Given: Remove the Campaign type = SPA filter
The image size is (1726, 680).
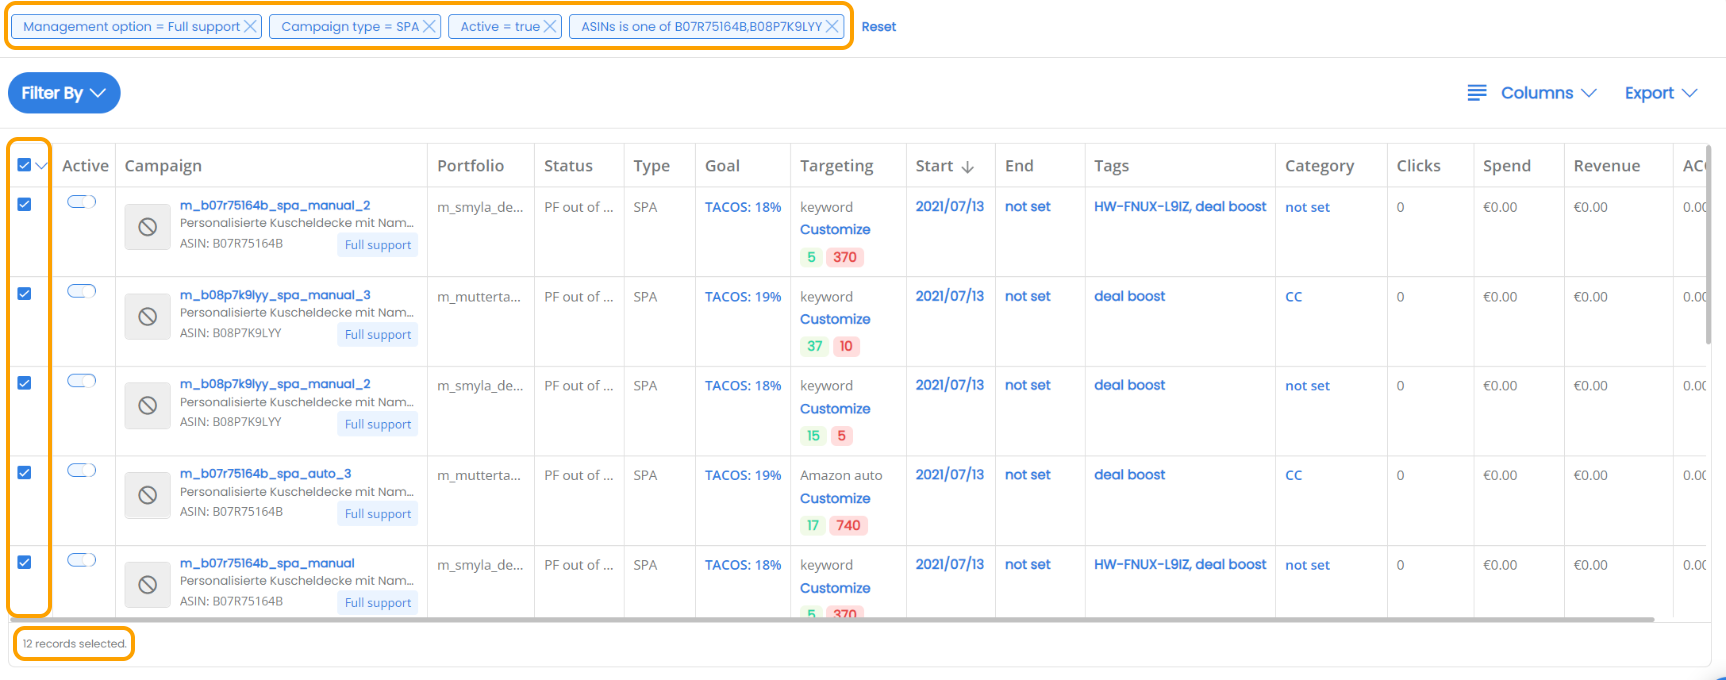Looking at the screenshot, I should pos(429,26).
